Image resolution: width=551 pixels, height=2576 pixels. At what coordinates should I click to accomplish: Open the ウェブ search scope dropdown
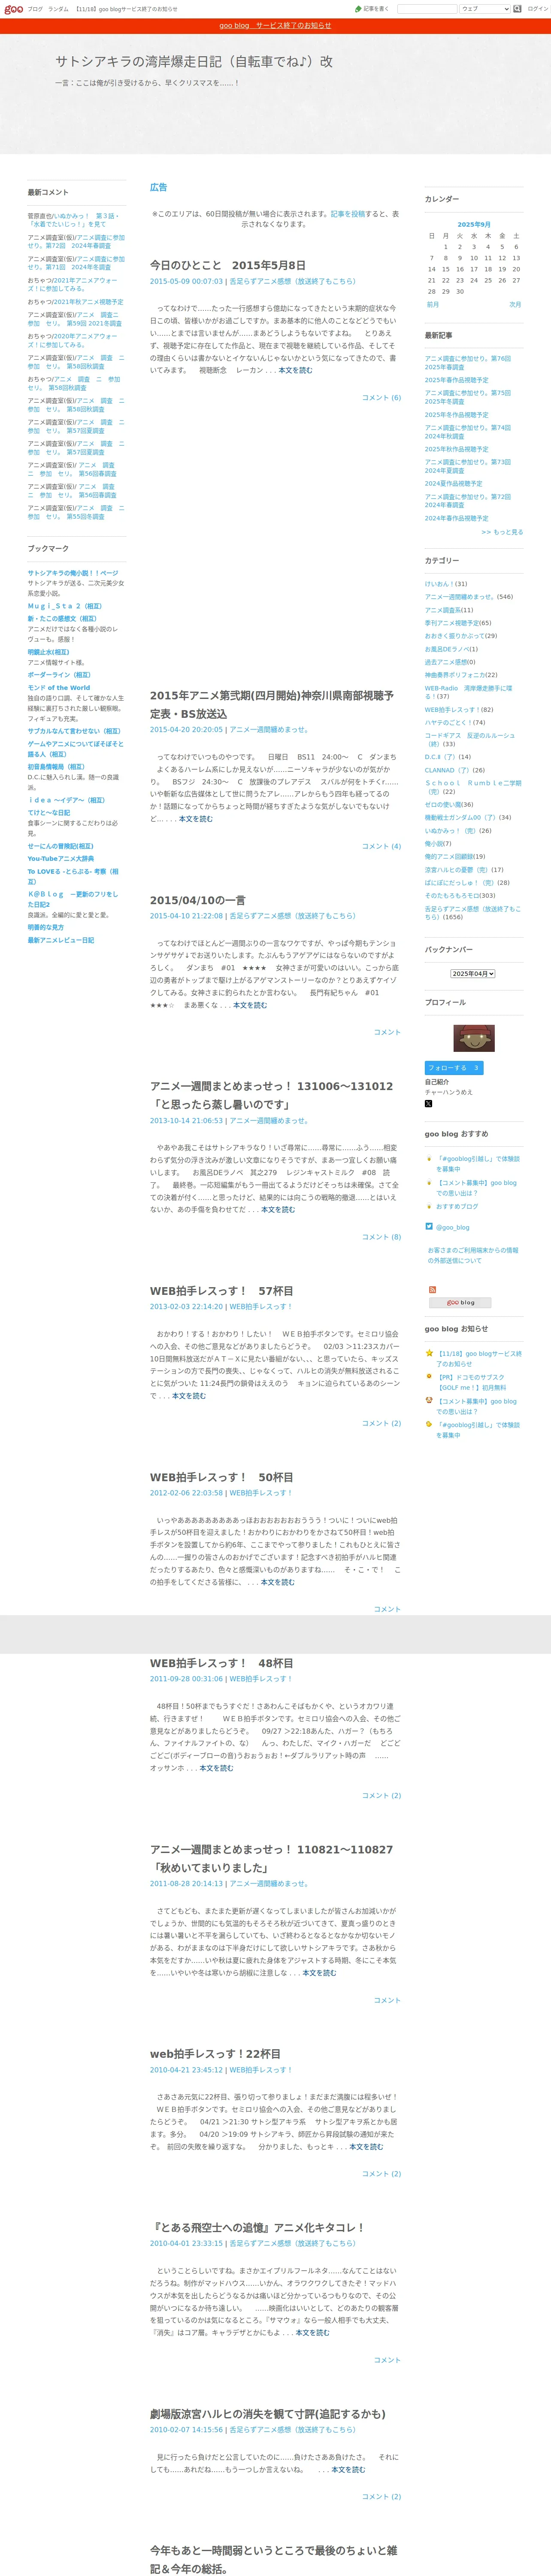(x=485, y=9)
